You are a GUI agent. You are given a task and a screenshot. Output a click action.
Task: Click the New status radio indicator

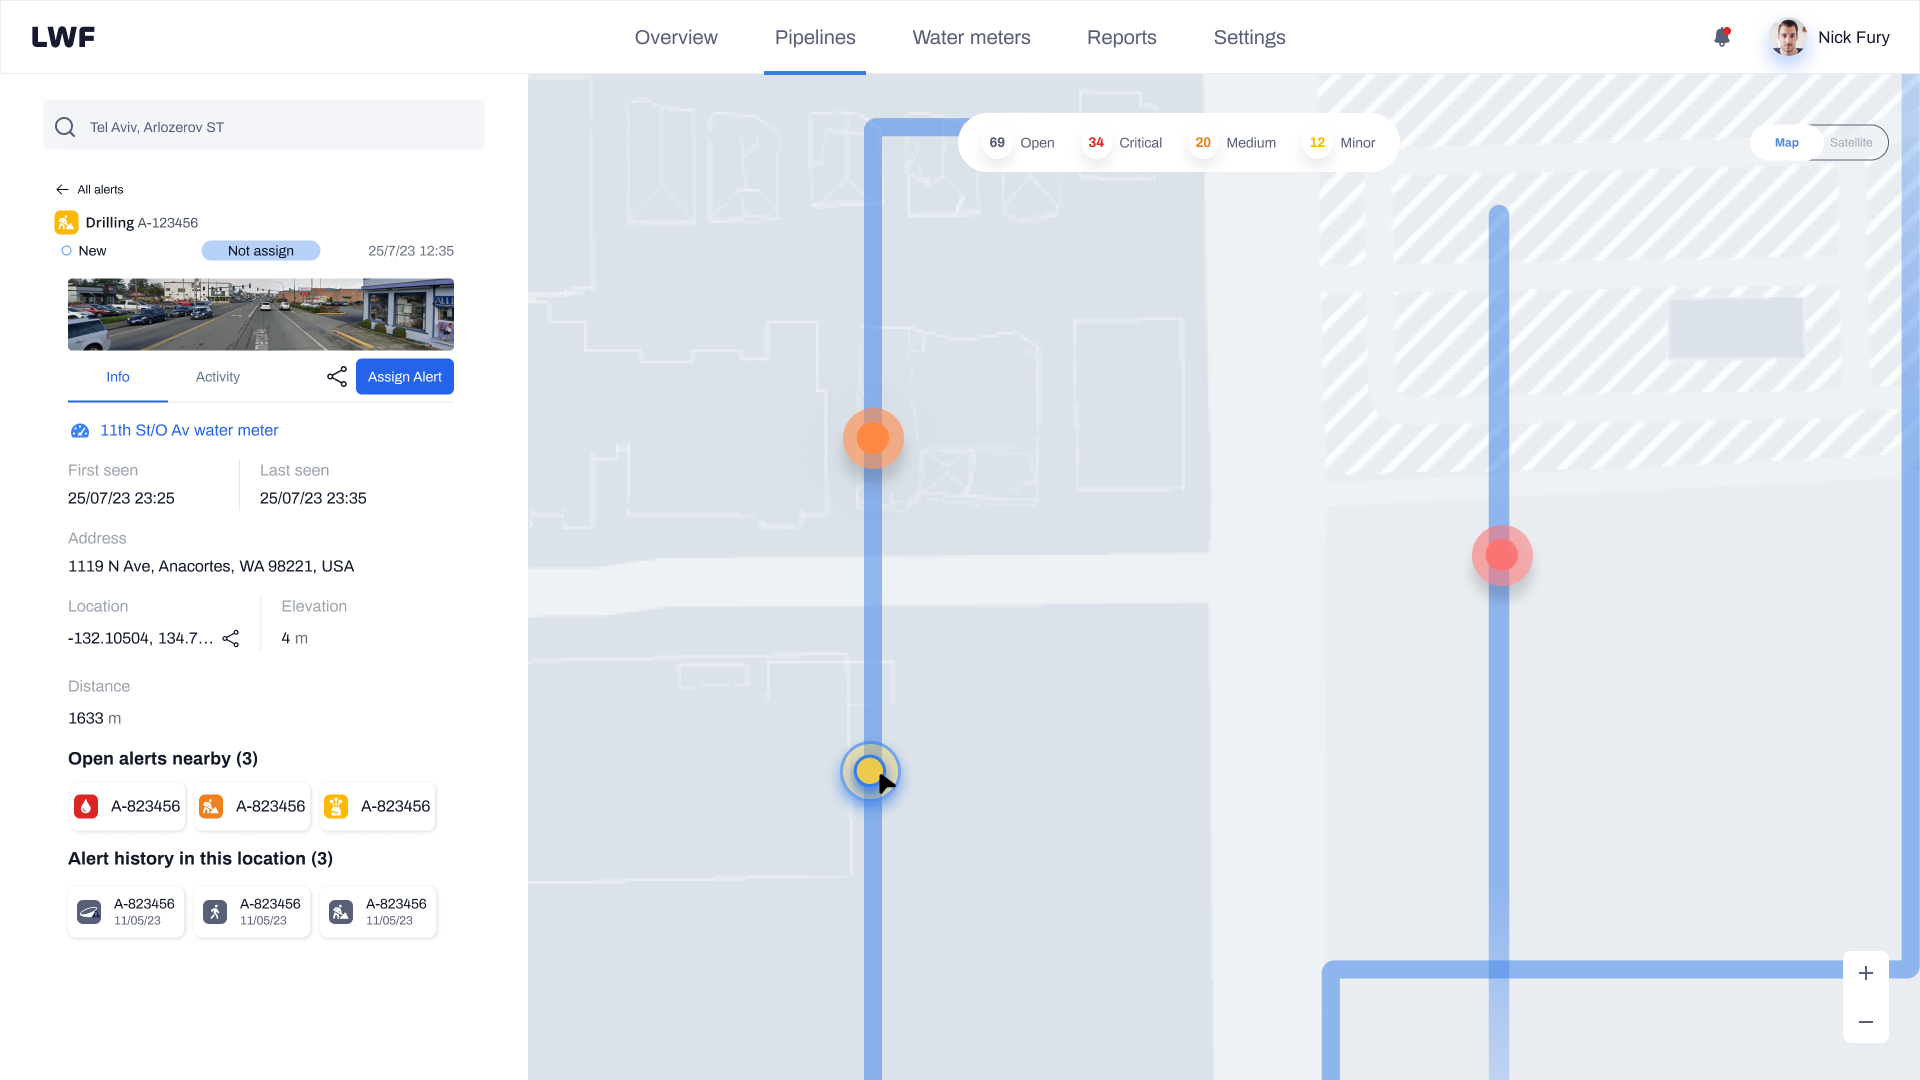66,251
